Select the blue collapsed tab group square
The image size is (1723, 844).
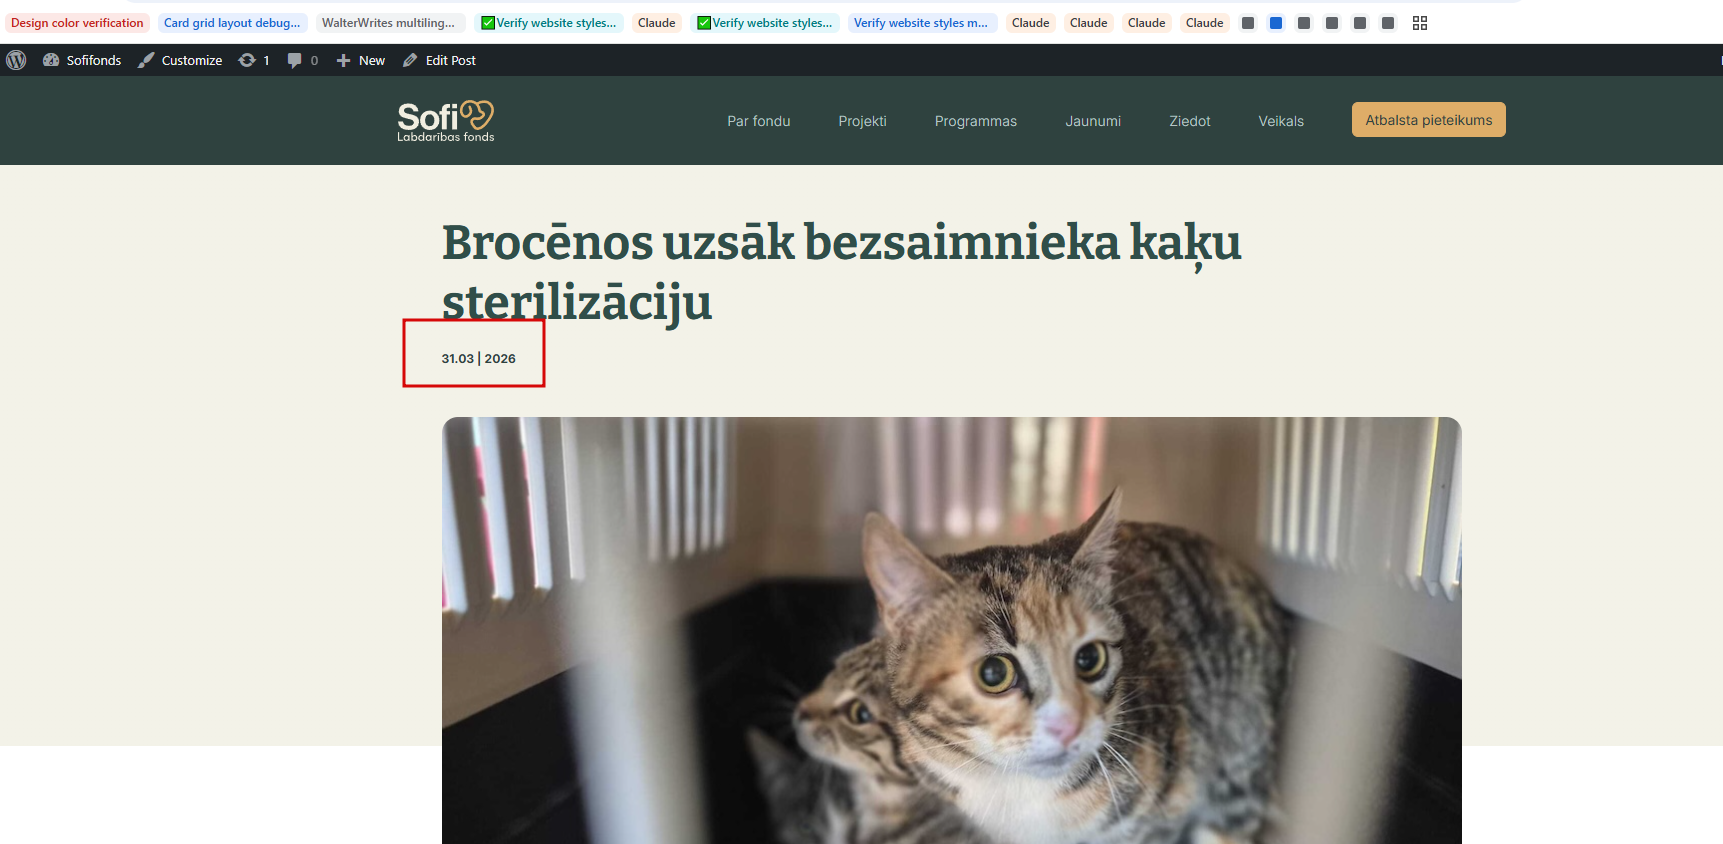[x=1276, y=23]
